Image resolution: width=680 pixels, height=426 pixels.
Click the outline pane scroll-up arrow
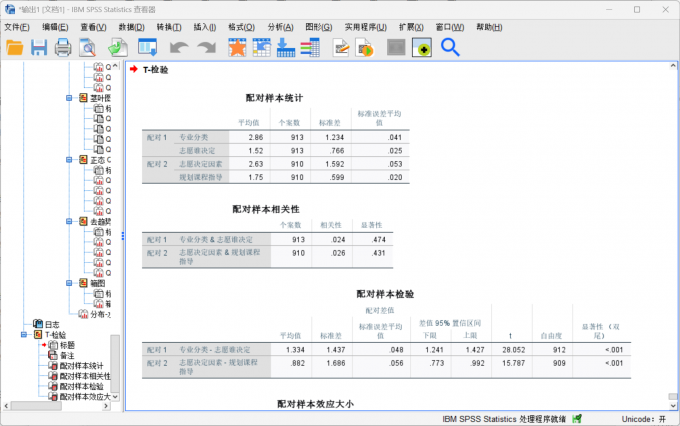[115, 66]
